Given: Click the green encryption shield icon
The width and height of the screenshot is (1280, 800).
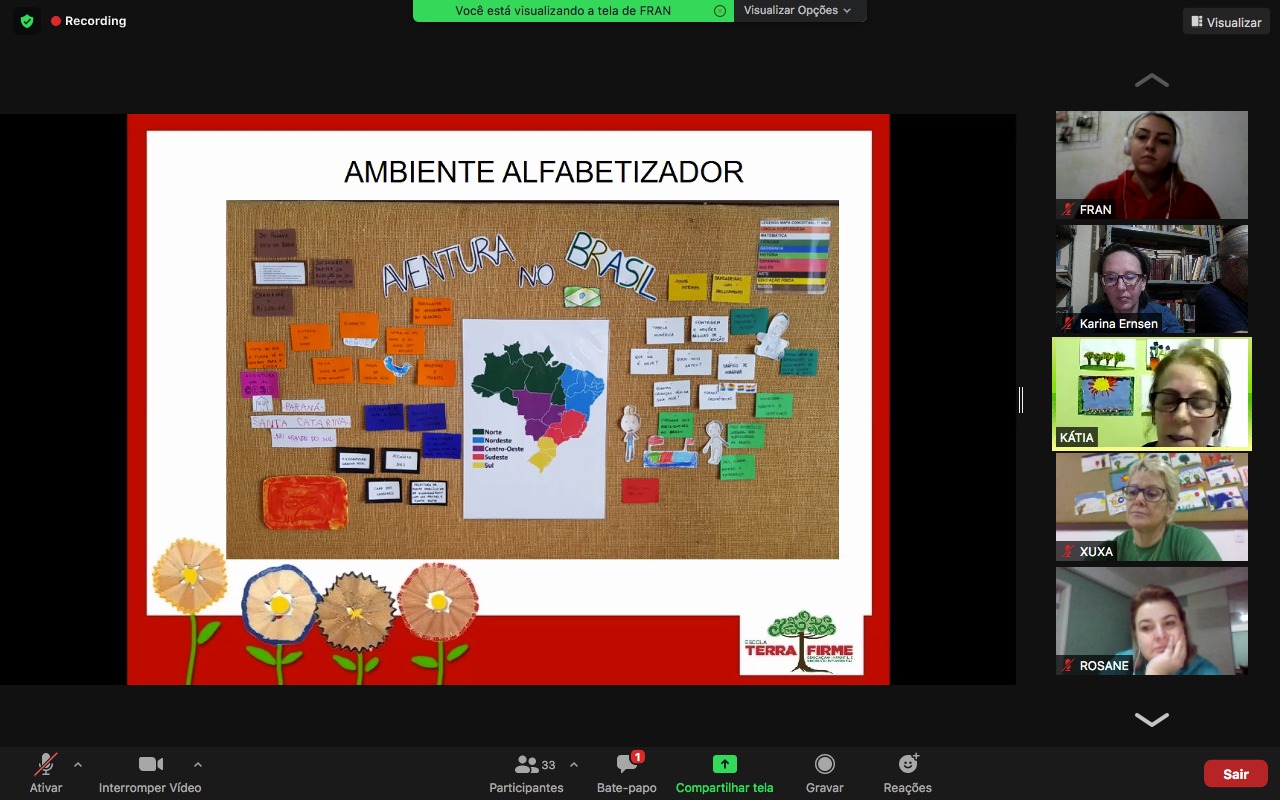Looking at the screenshot, I should 27,21.
